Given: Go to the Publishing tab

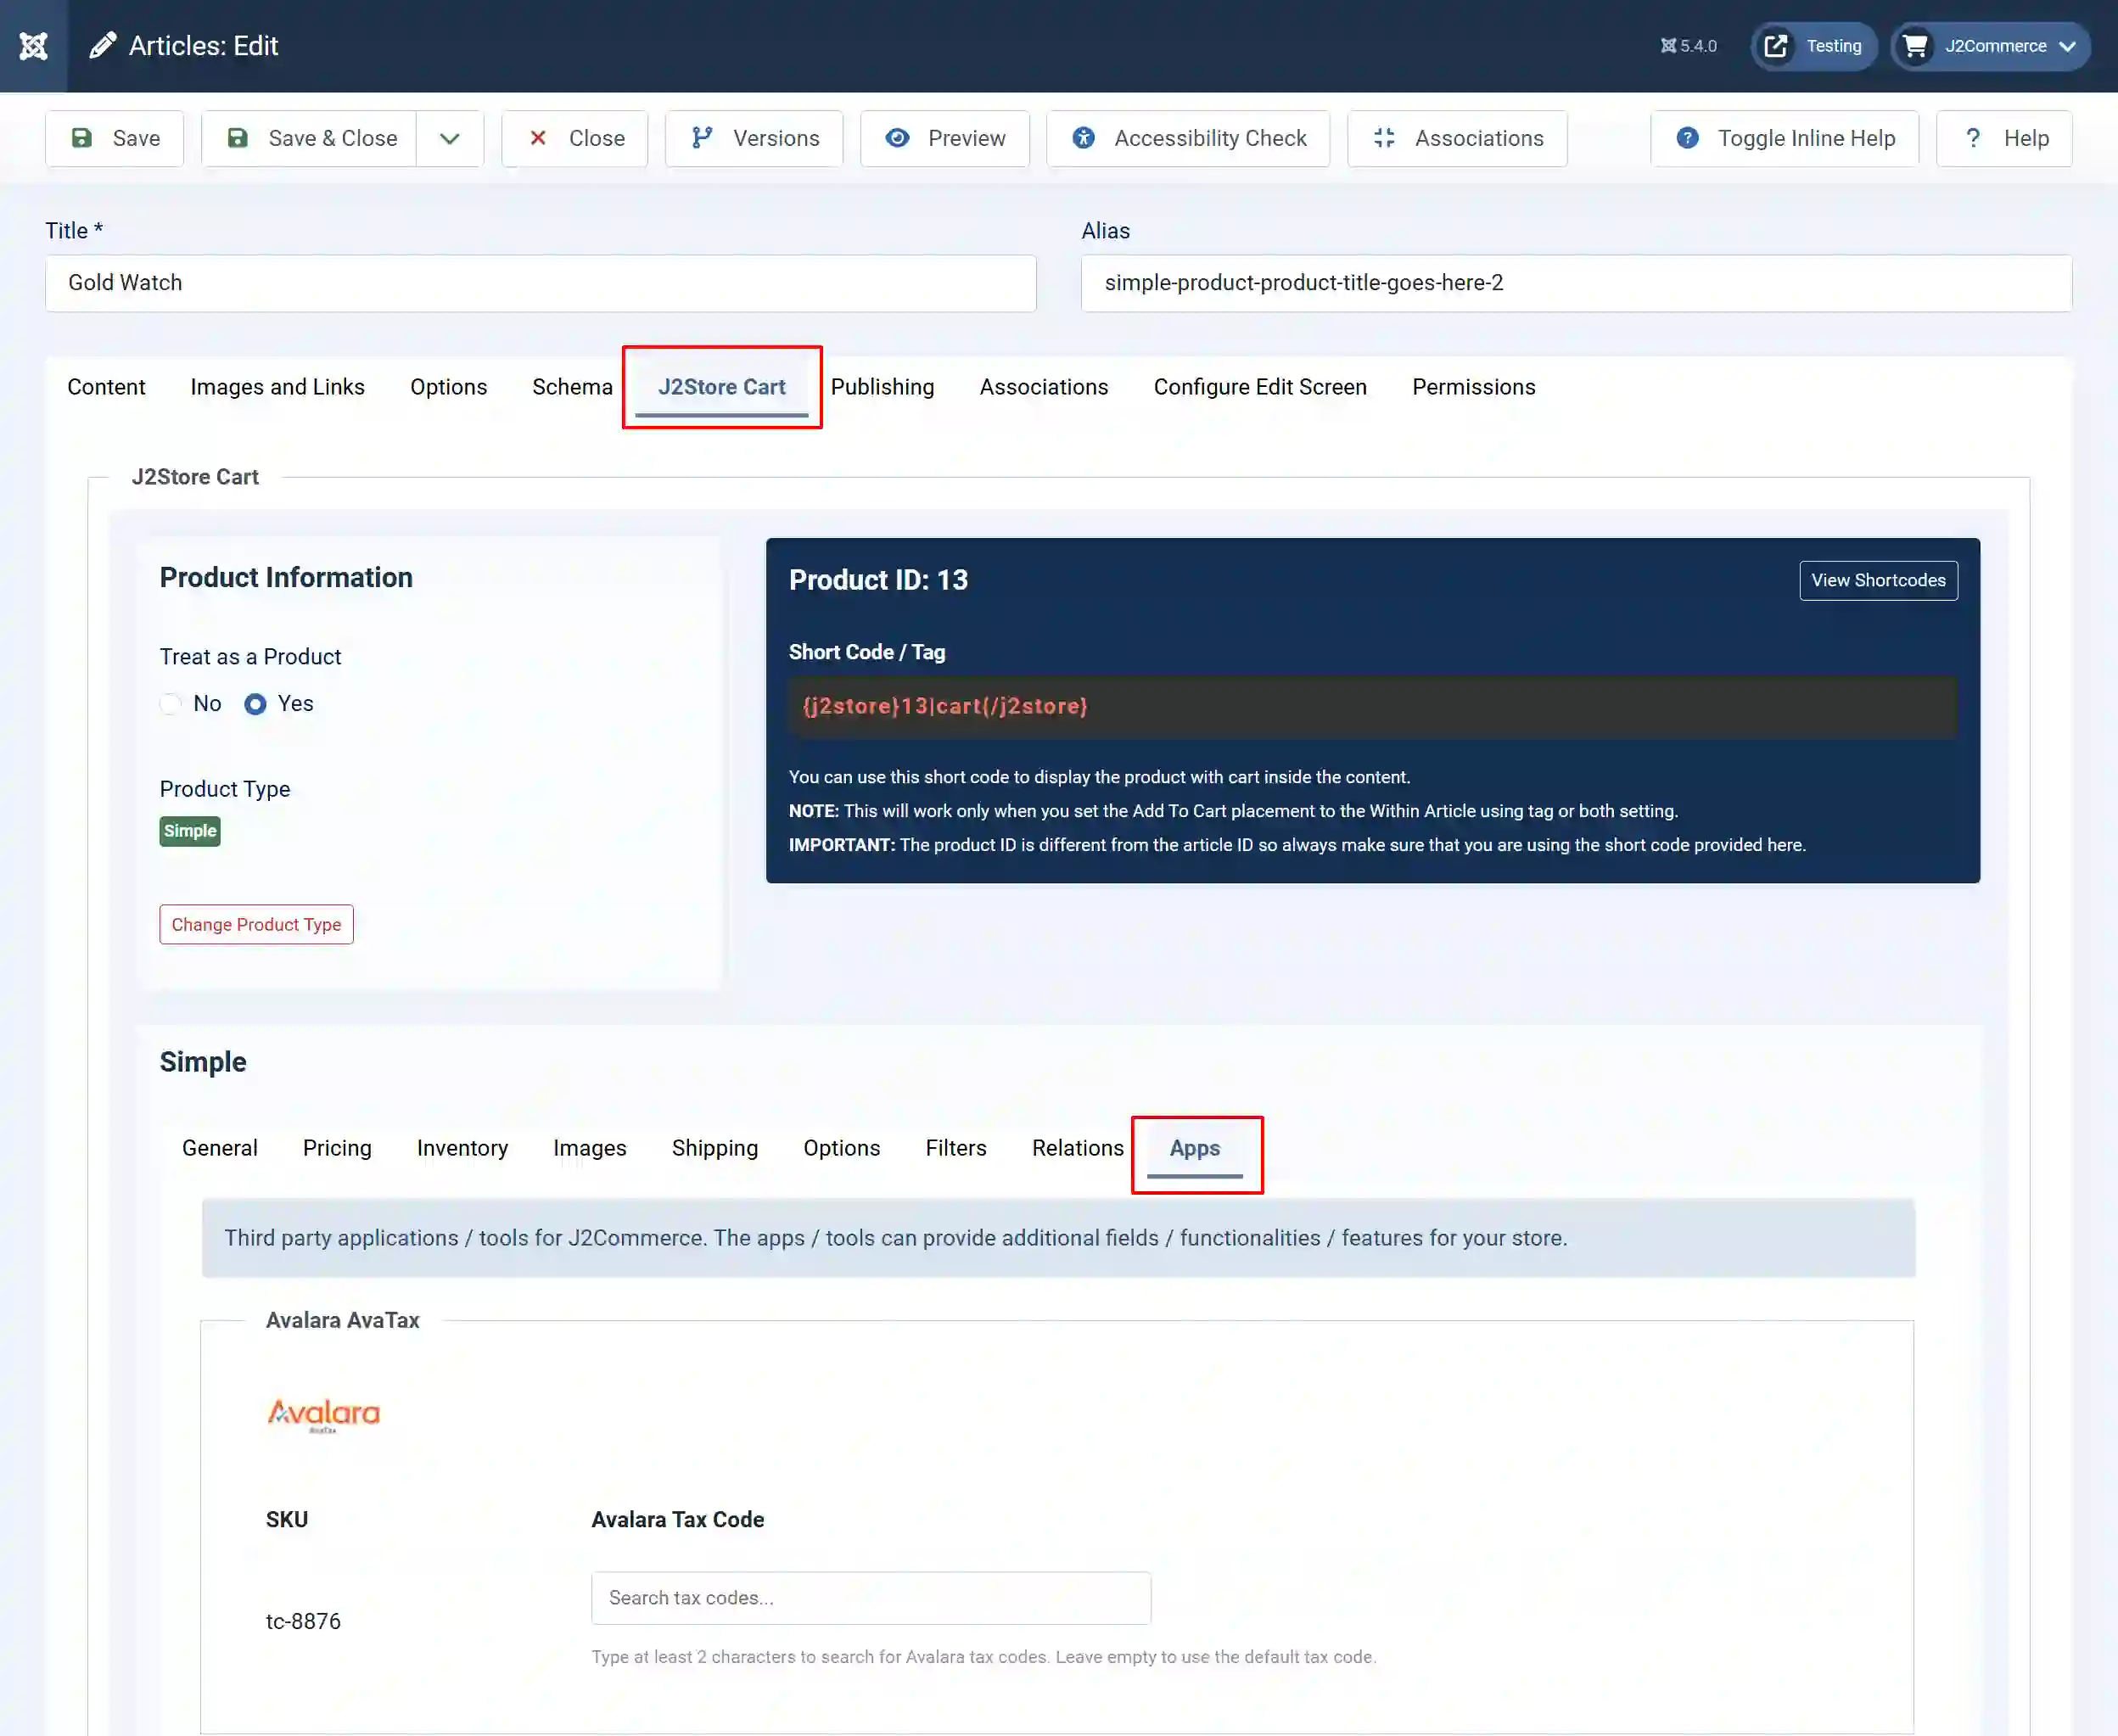Looking at the screenshot, I should [x=882, y=387].
